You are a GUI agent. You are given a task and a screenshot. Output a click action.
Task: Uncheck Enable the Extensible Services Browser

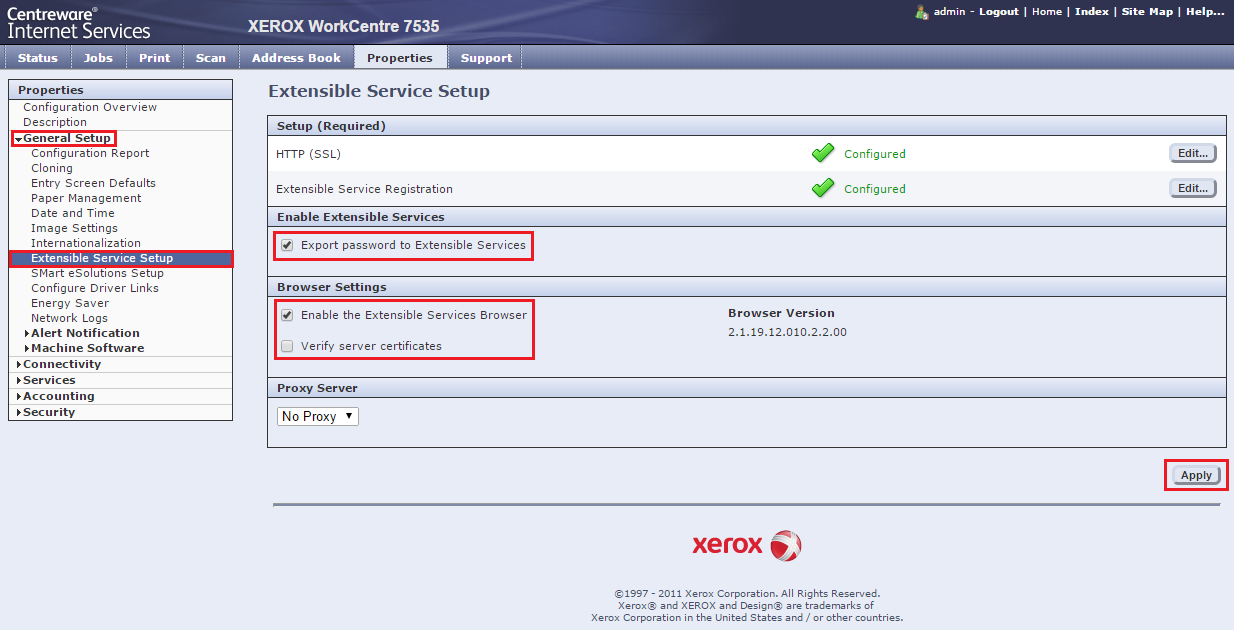(288, 315)
